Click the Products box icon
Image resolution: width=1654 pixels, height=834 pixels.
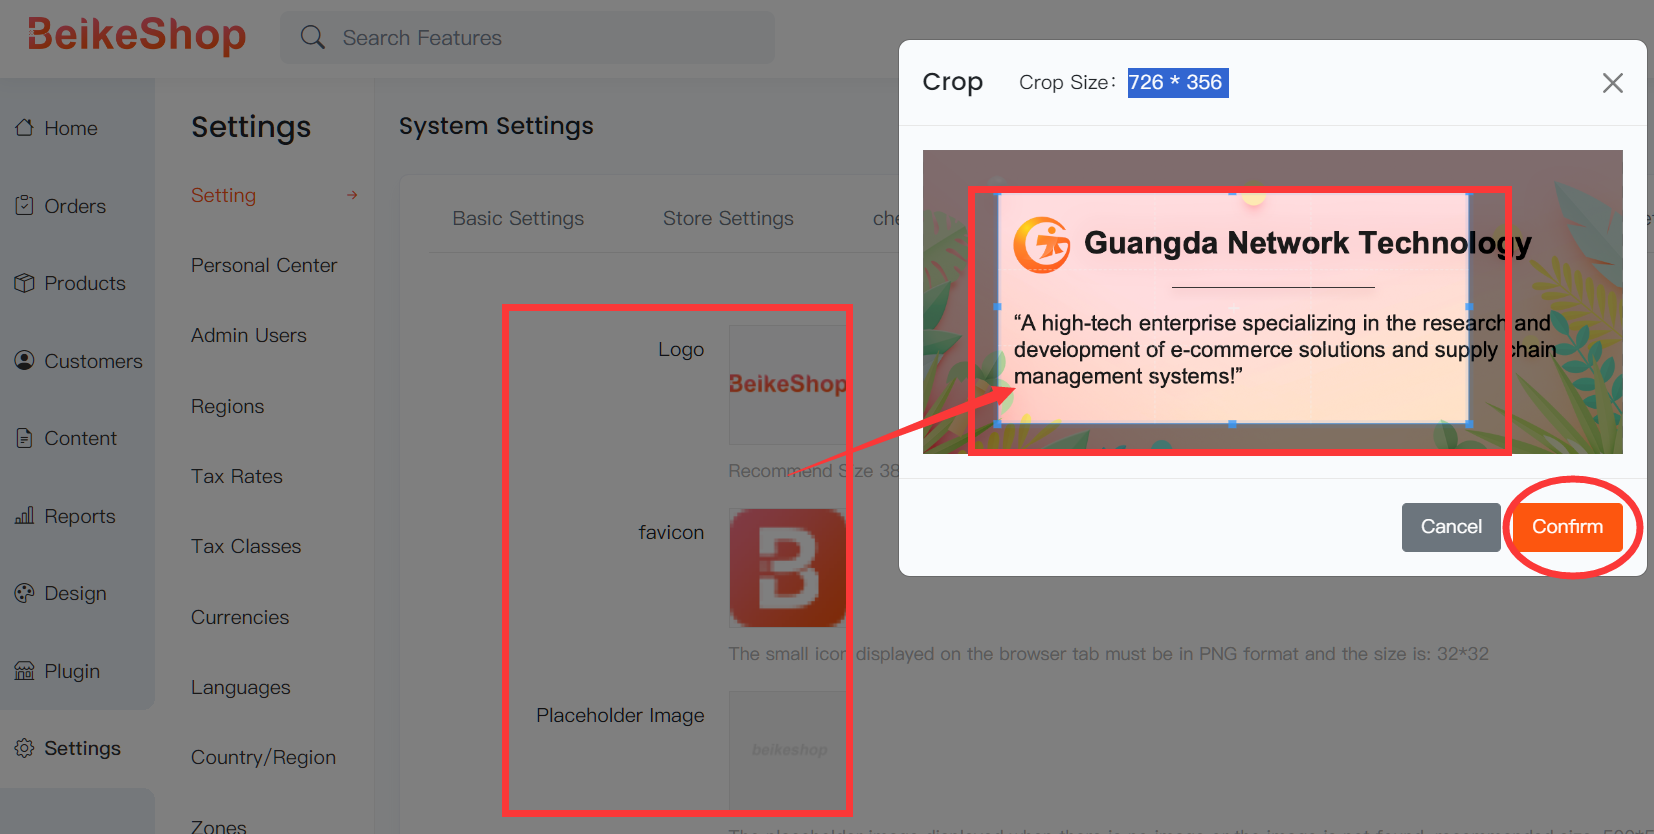[x=24, y=283]
